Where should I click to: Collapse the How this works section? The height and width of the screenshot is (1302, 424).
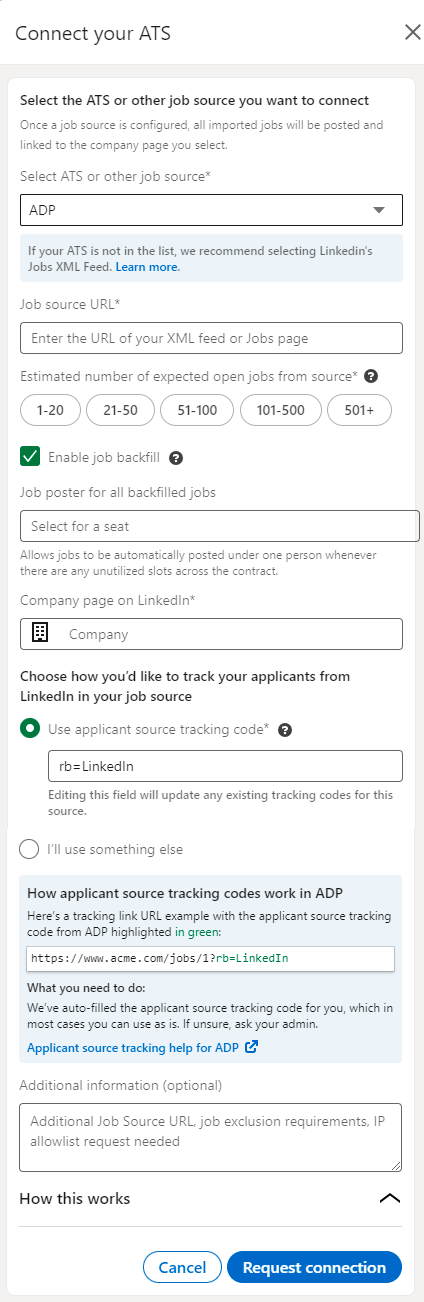[x=390, y=1198]
